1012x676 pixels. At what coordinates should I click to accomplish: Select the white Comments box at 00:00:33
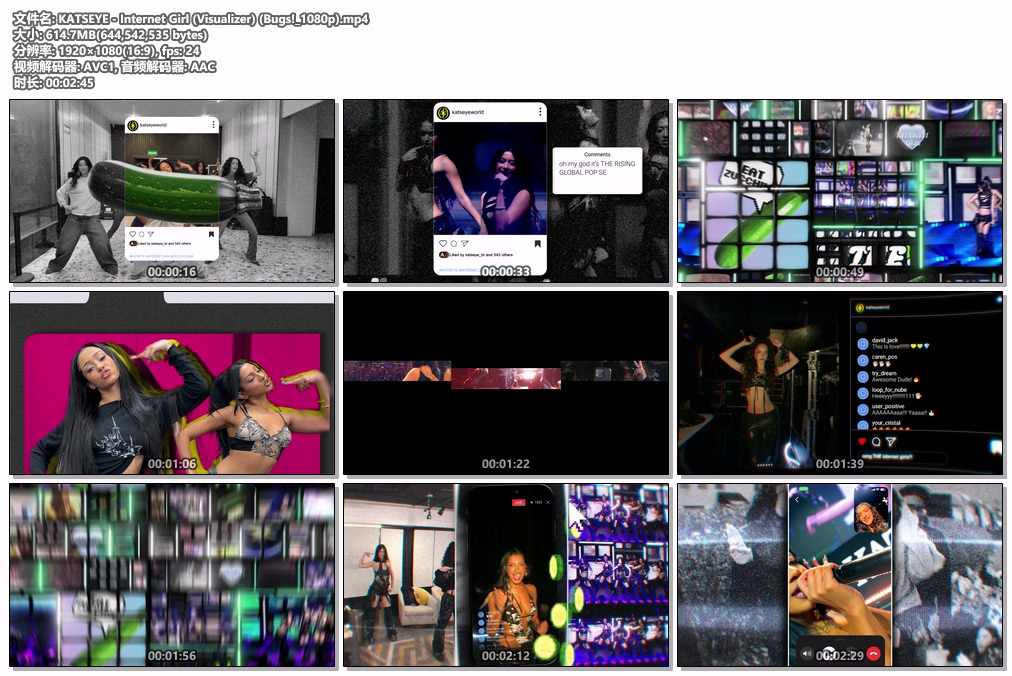coord(597,170)
